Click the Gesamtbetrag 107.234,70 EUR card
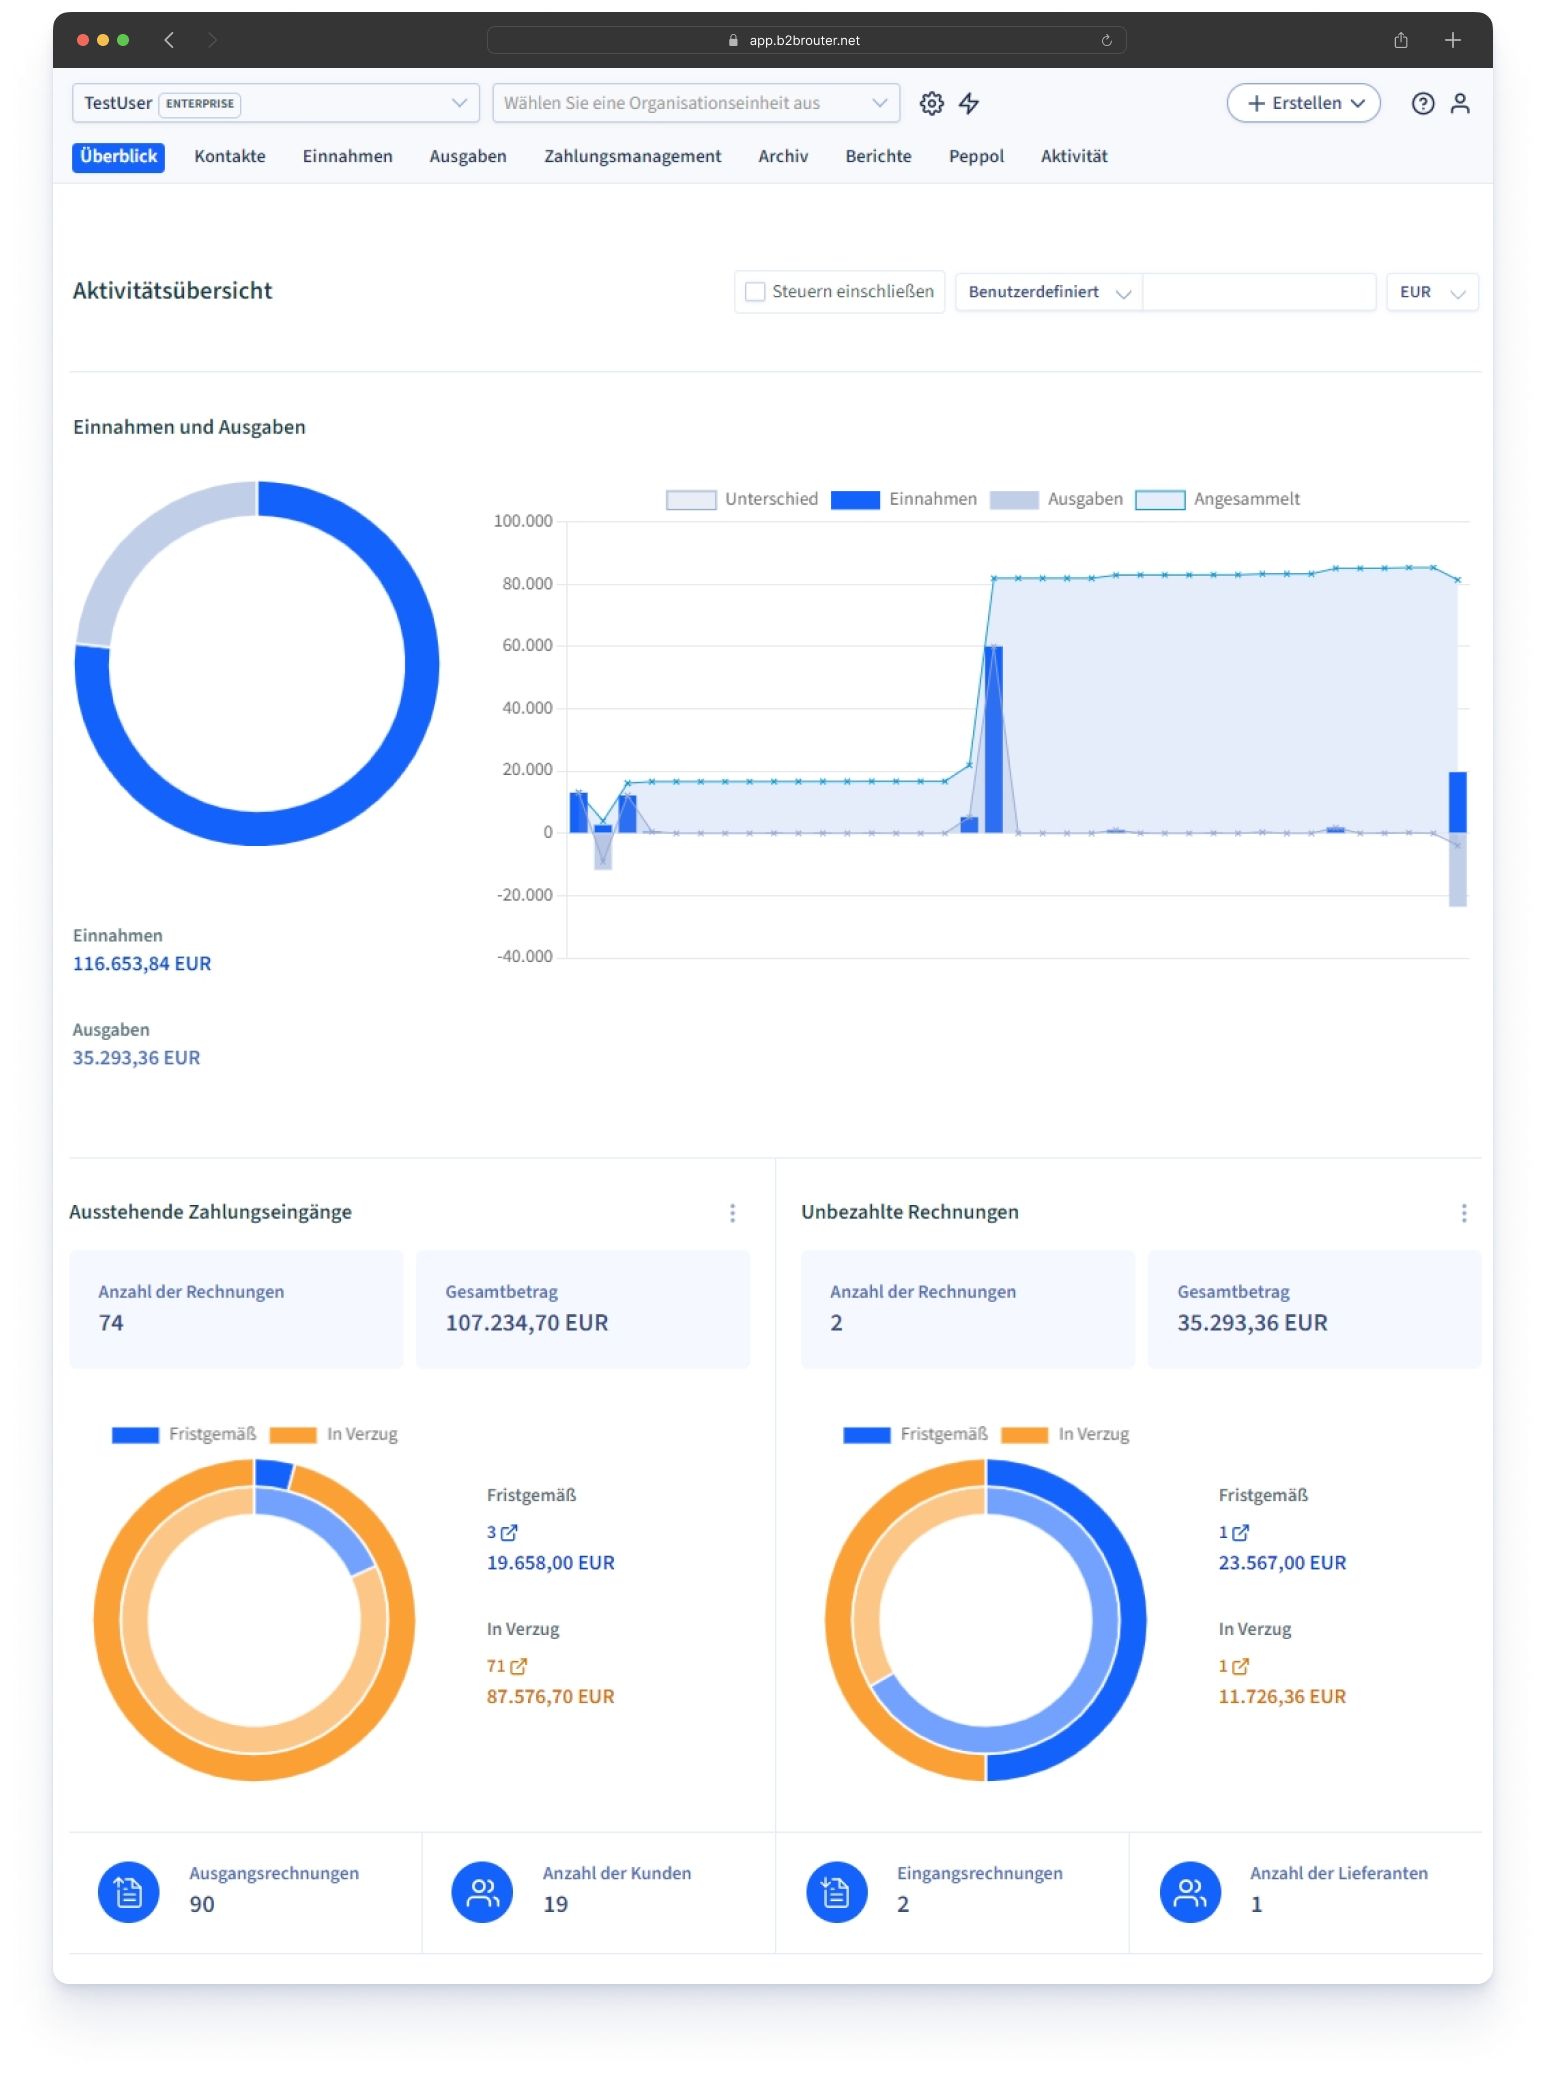This screenshot has width=1546, height=2078. (582, 1309)
